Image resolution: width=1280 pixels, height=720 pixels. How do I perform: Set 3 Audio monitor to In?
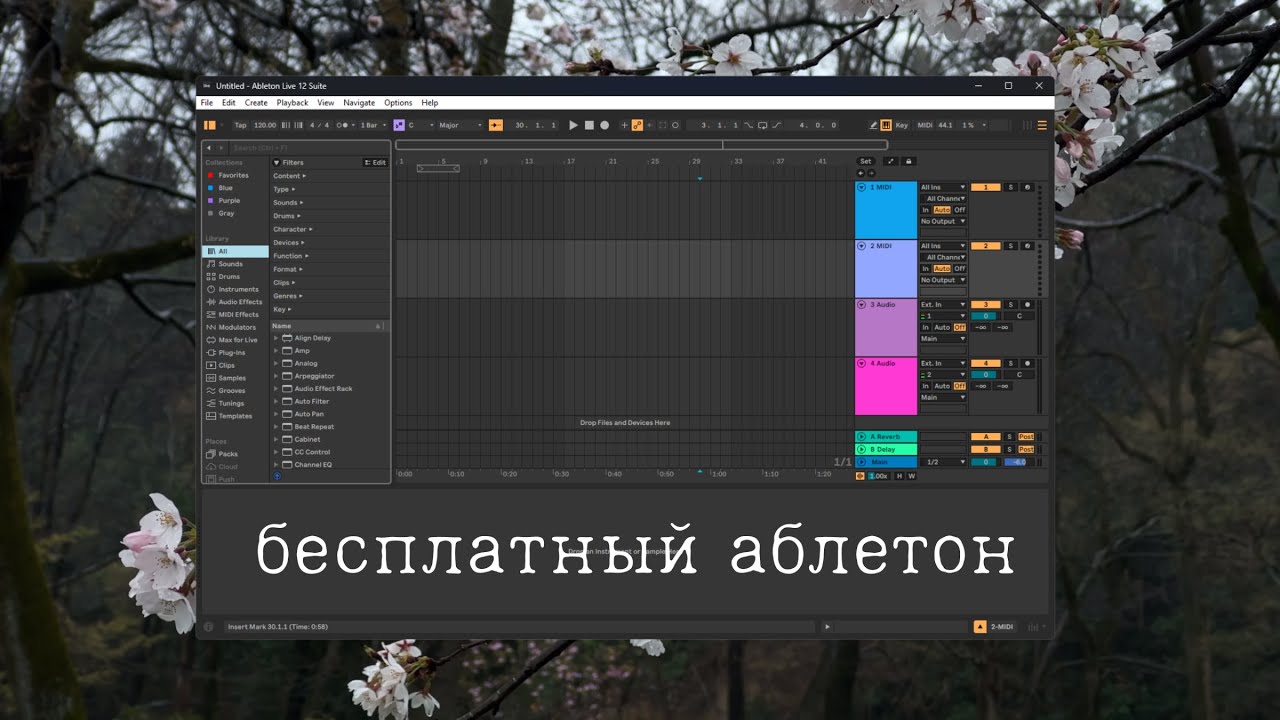pyautogui.click(x=926, y=327)
